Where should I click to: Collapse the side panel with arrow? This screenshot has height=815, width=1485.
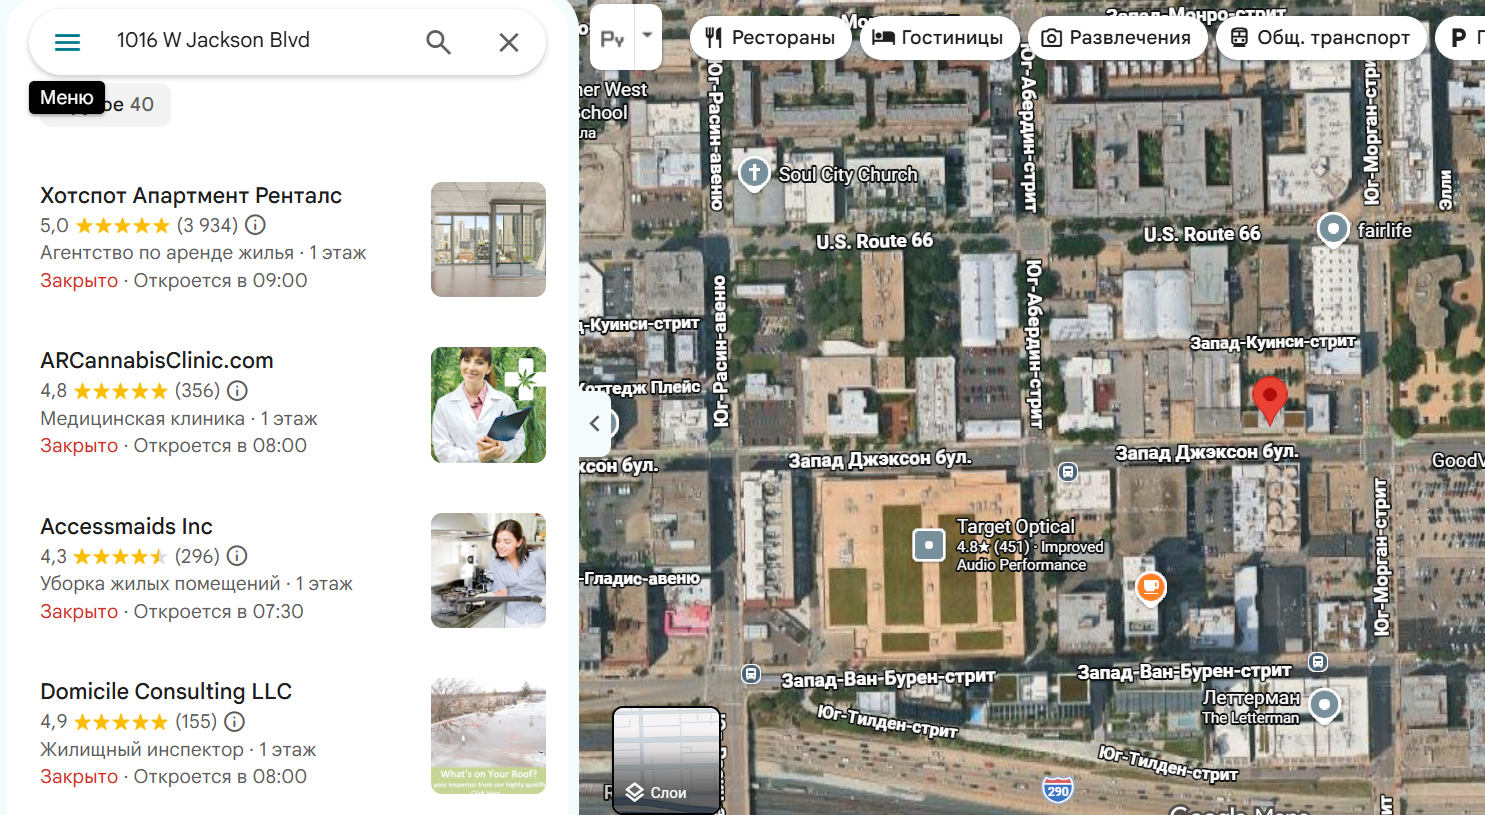595,423
